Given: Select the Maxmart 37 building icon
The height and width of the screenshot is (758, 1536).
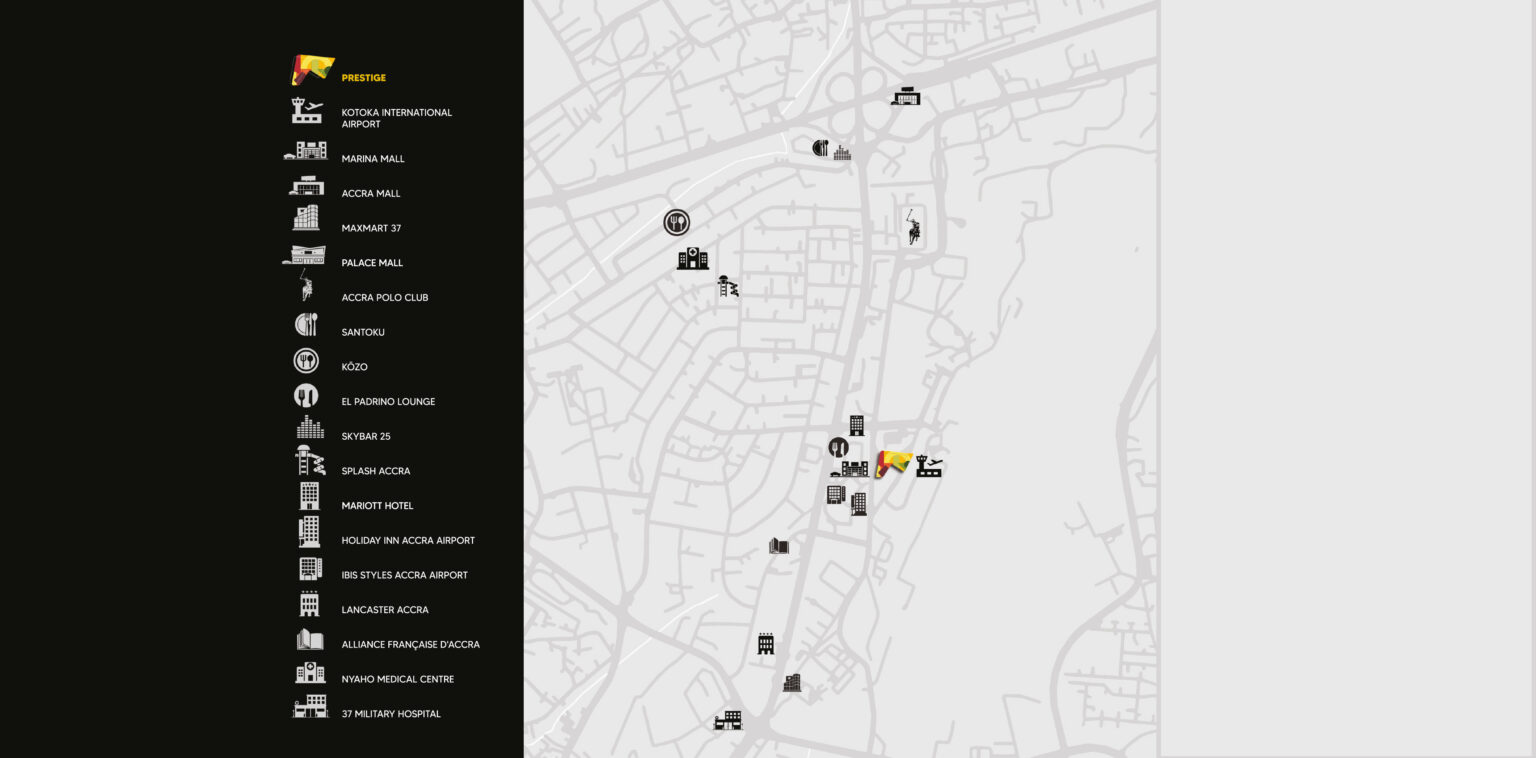Looking at the screenshot, I should 307,219.
